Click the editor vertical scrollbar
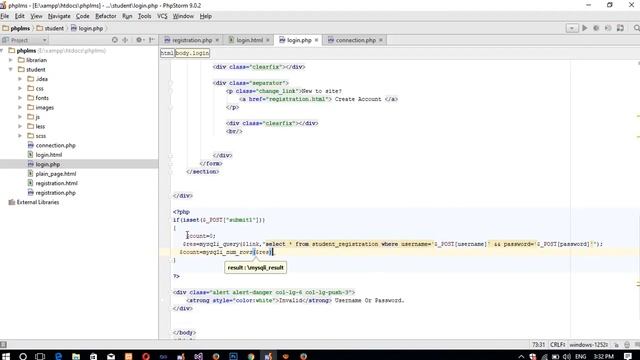The image size is (640, 360). pos(638,200)
